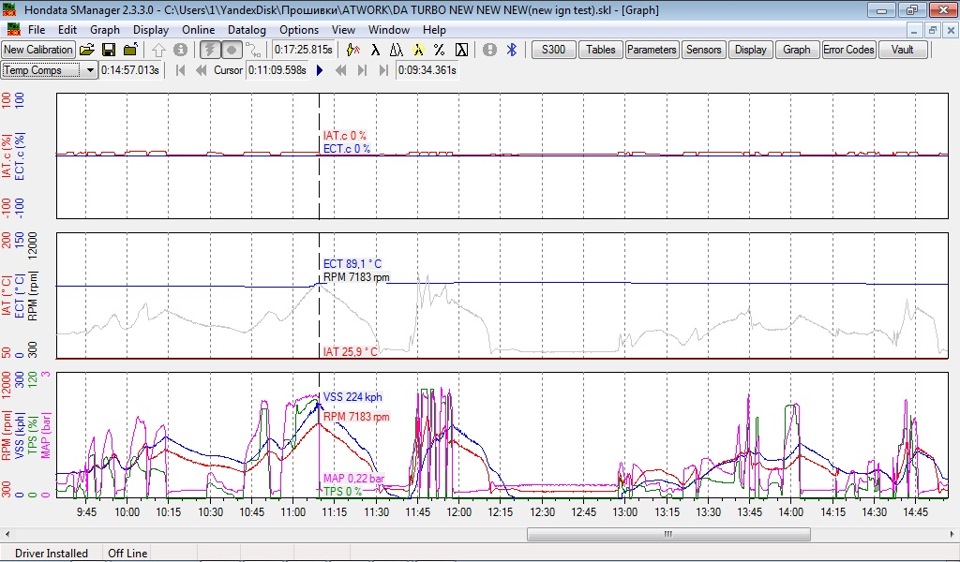Open the Options menu
The image size is (960, 562).
(x=299, y=29)
